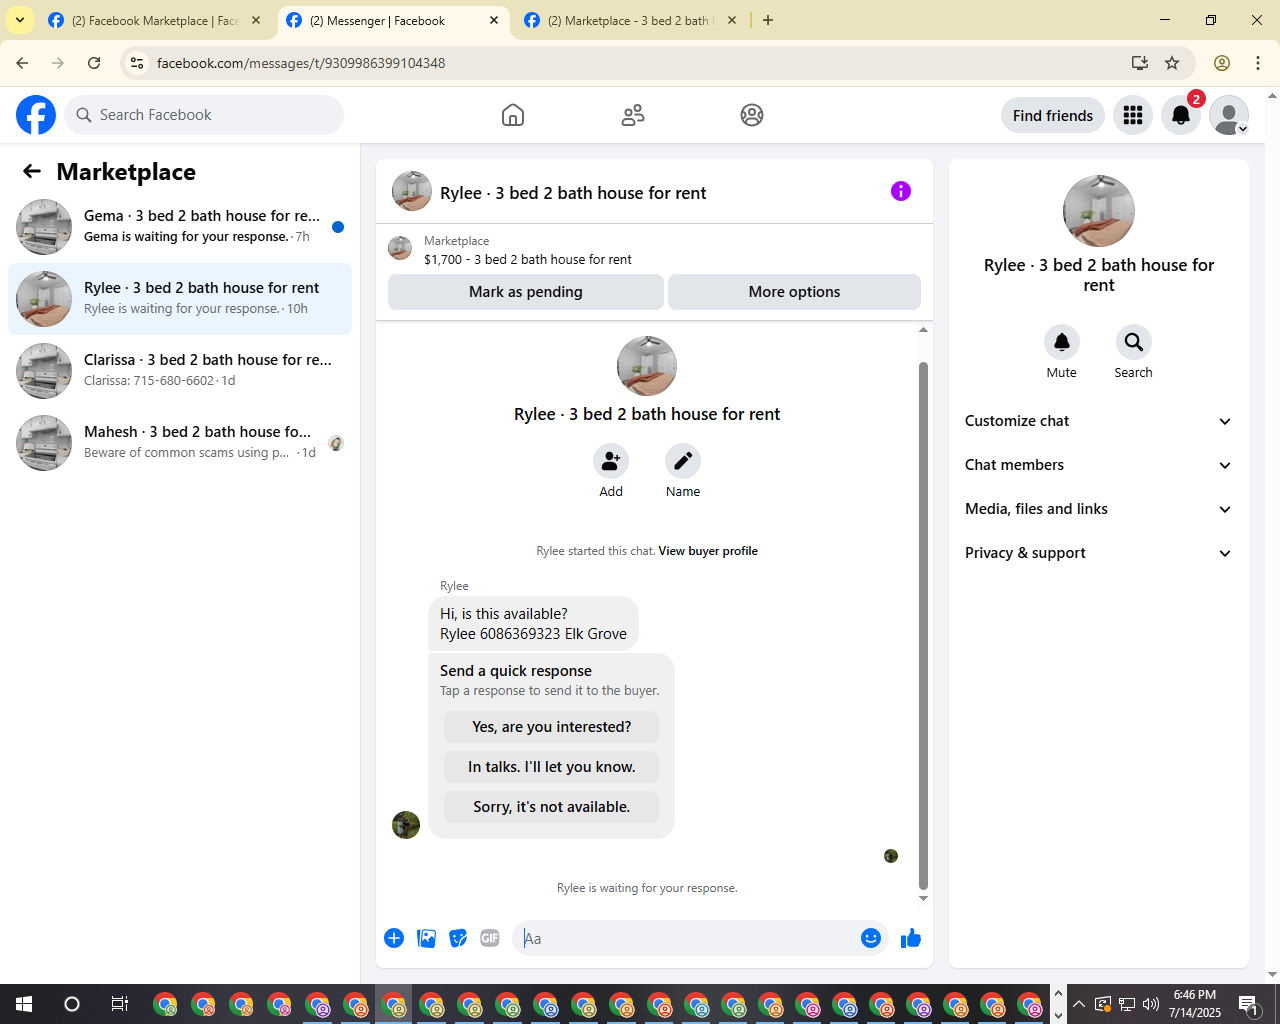1280x1024 pixels.
Task: Open the $1,700 listing link
Action: pyautogui.click(x=528, y=259)
